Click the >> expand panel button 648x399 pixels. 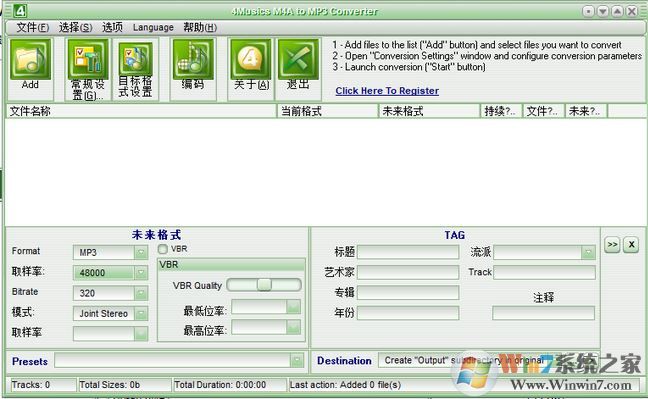[612, 244]
